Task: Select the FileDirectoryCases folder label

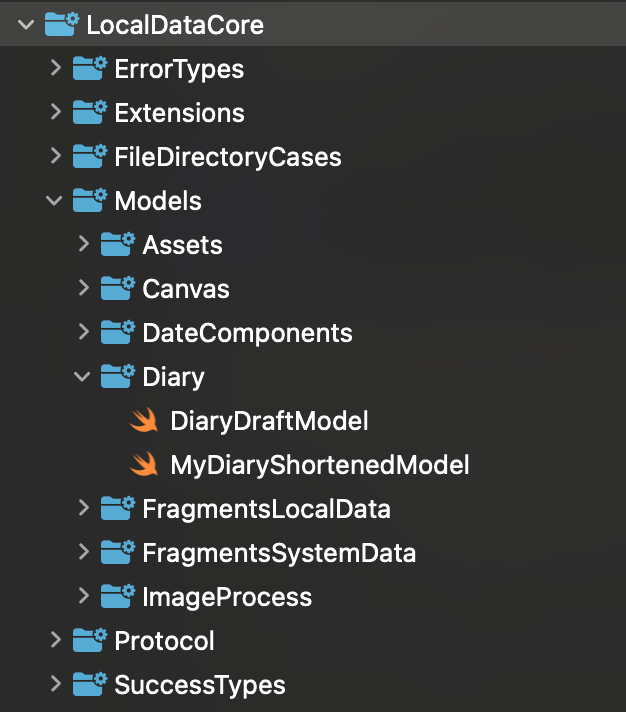Action: click(228, 157)
